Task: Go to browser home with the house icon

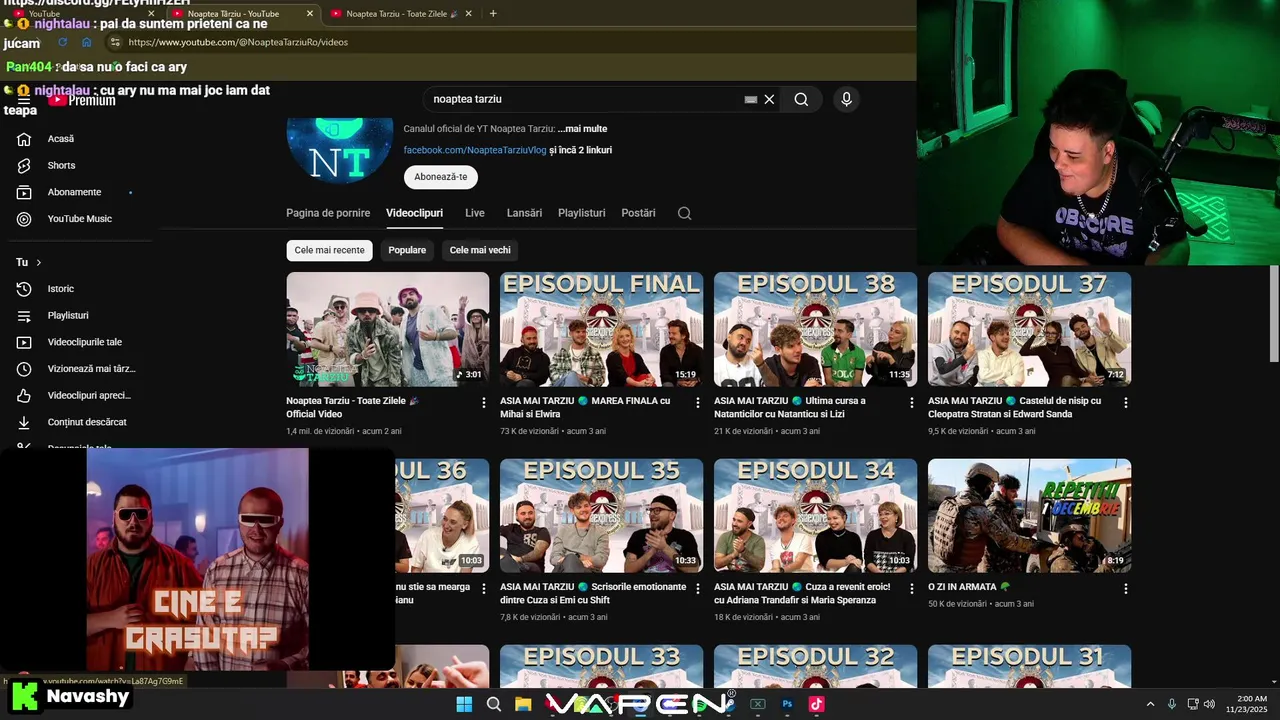Action: (87, 42)
